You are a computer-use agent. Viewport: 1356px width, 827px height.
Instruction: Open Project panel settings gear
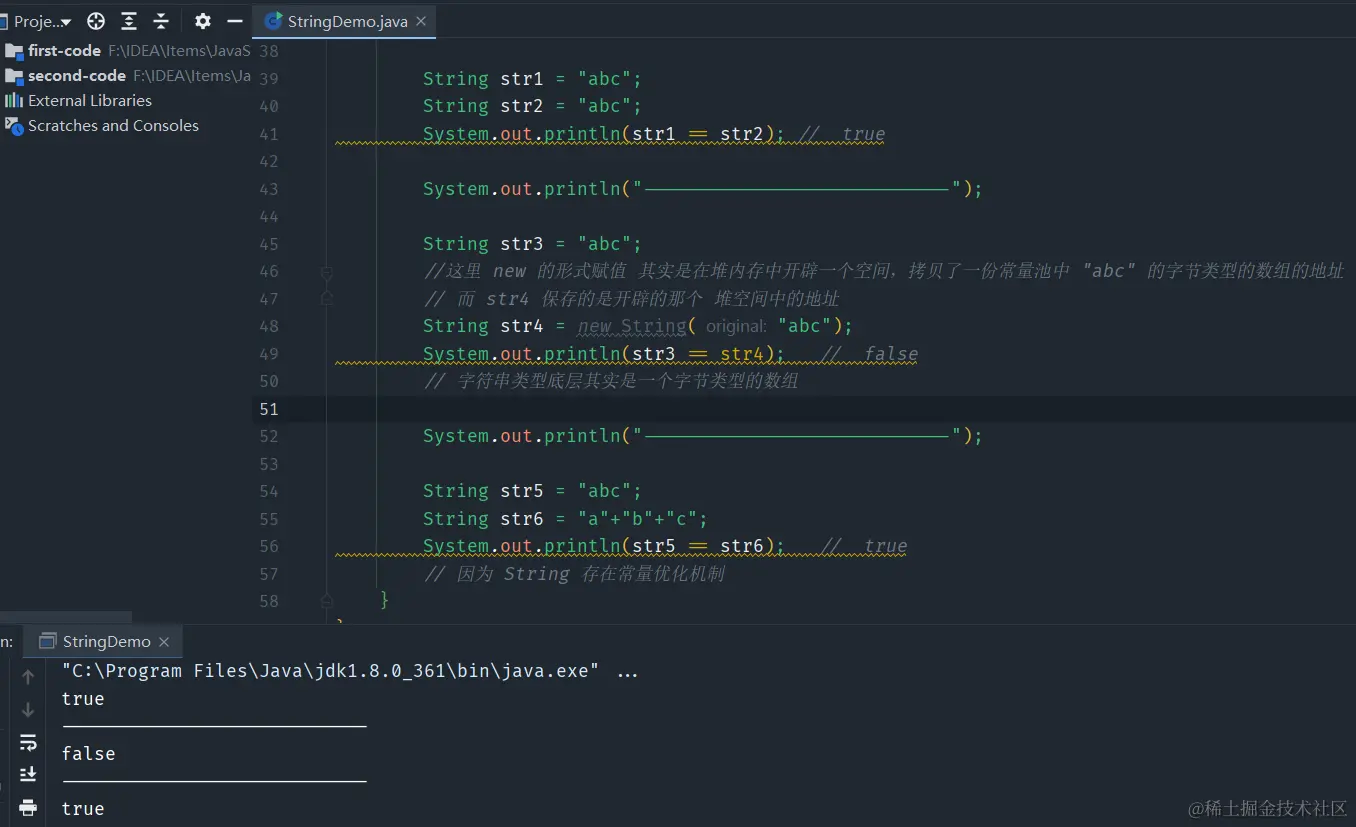(x=203, y=21)
